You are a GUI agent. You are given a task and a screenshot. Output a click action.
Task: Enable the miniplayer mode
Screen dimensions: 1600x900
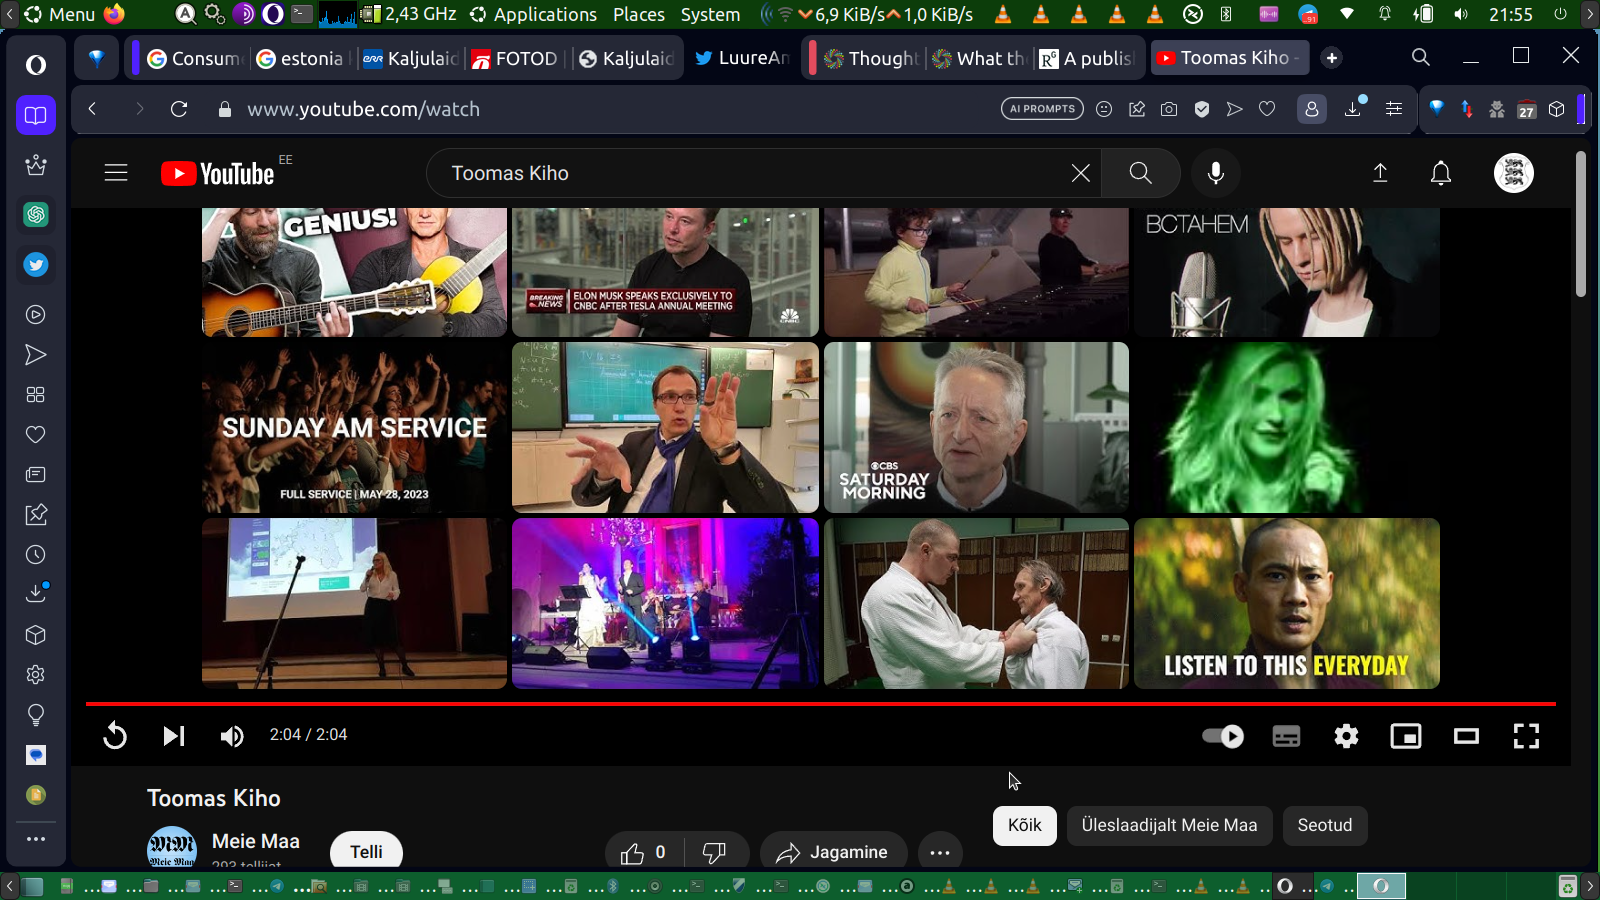pyautogui.click(x=1406, y=737)
